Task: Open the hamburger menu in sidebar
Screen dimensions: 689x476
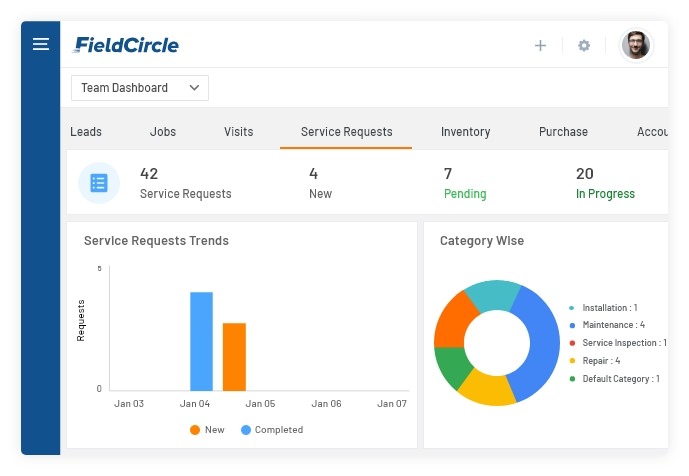Action: [x=40, y=44]
